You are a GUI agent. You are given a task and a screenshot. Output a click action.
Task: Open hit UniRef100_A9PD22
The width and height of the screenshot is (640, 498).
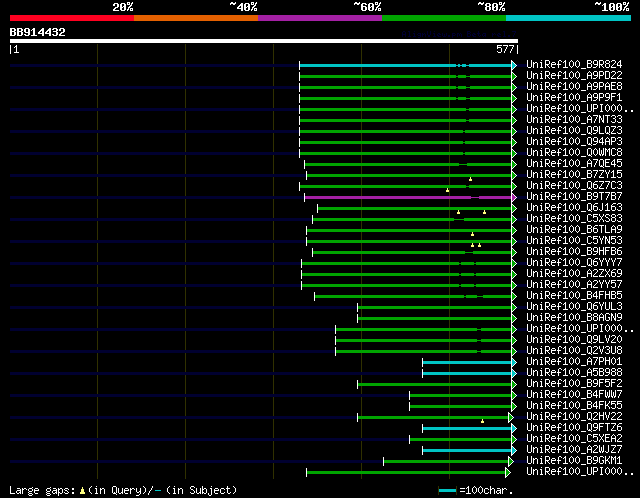coord(574,76)
